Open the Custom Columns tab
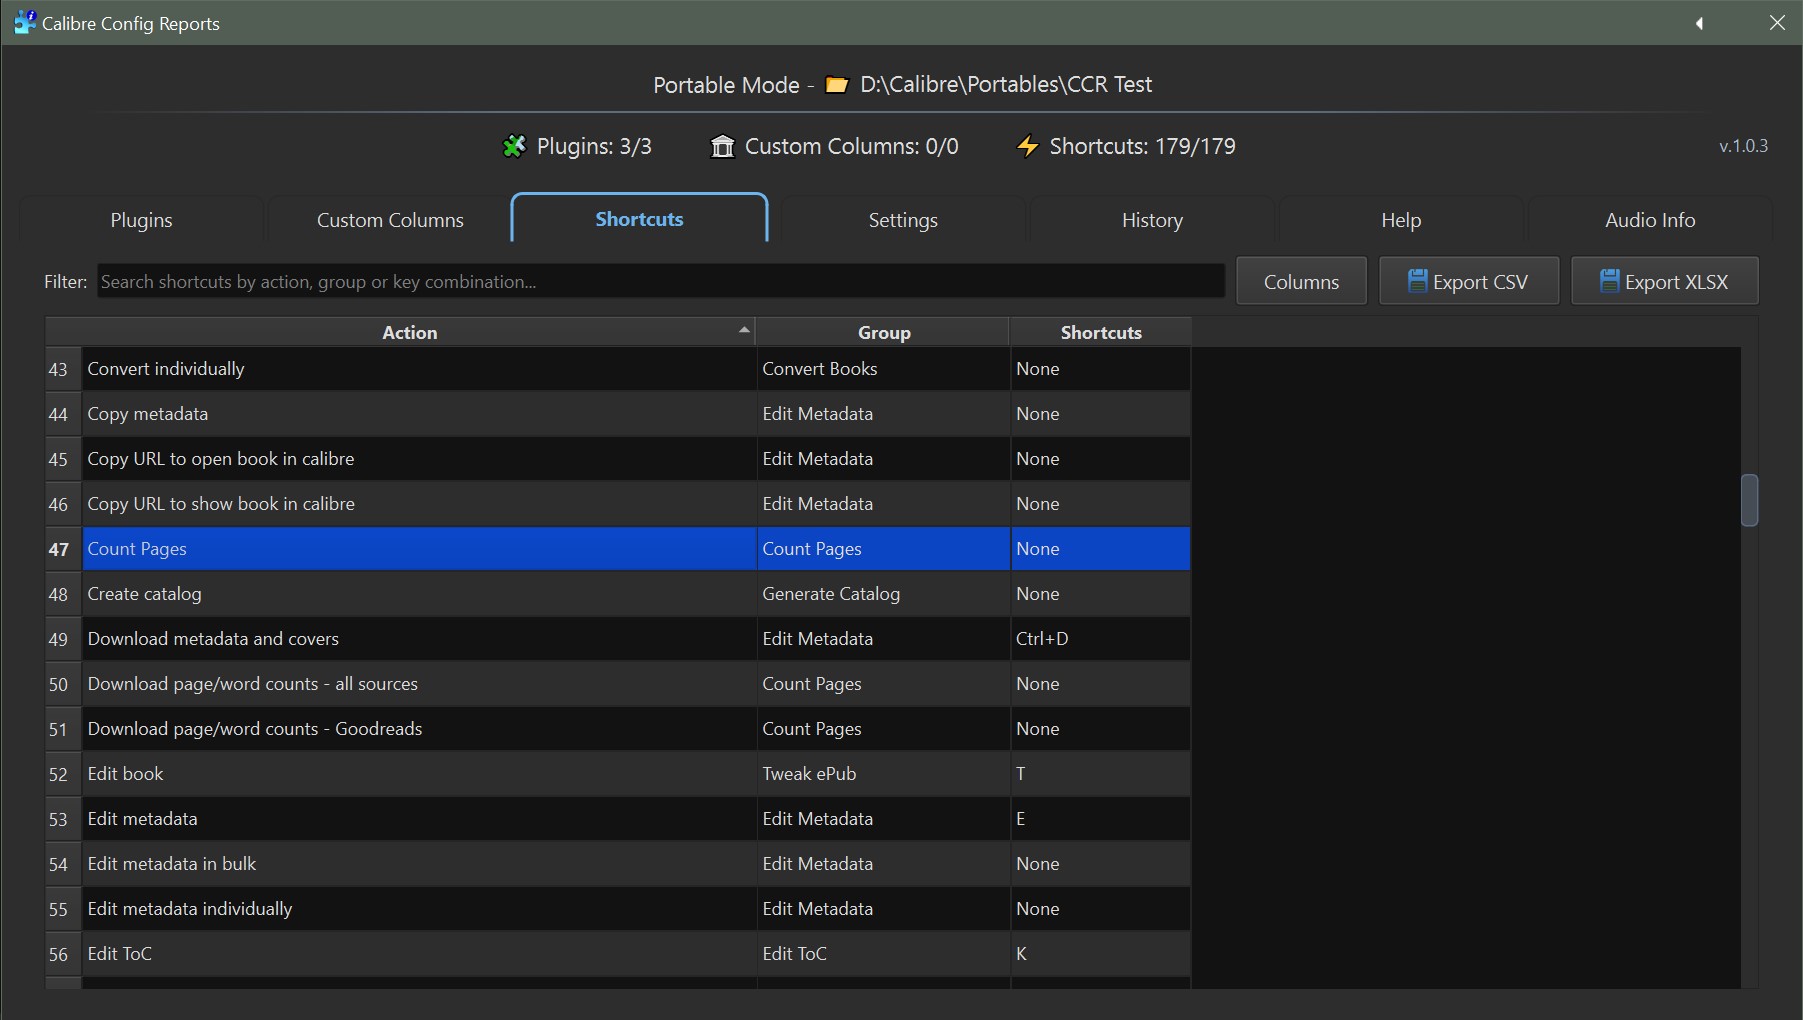1803x1020 pixels. pos(390,220)
